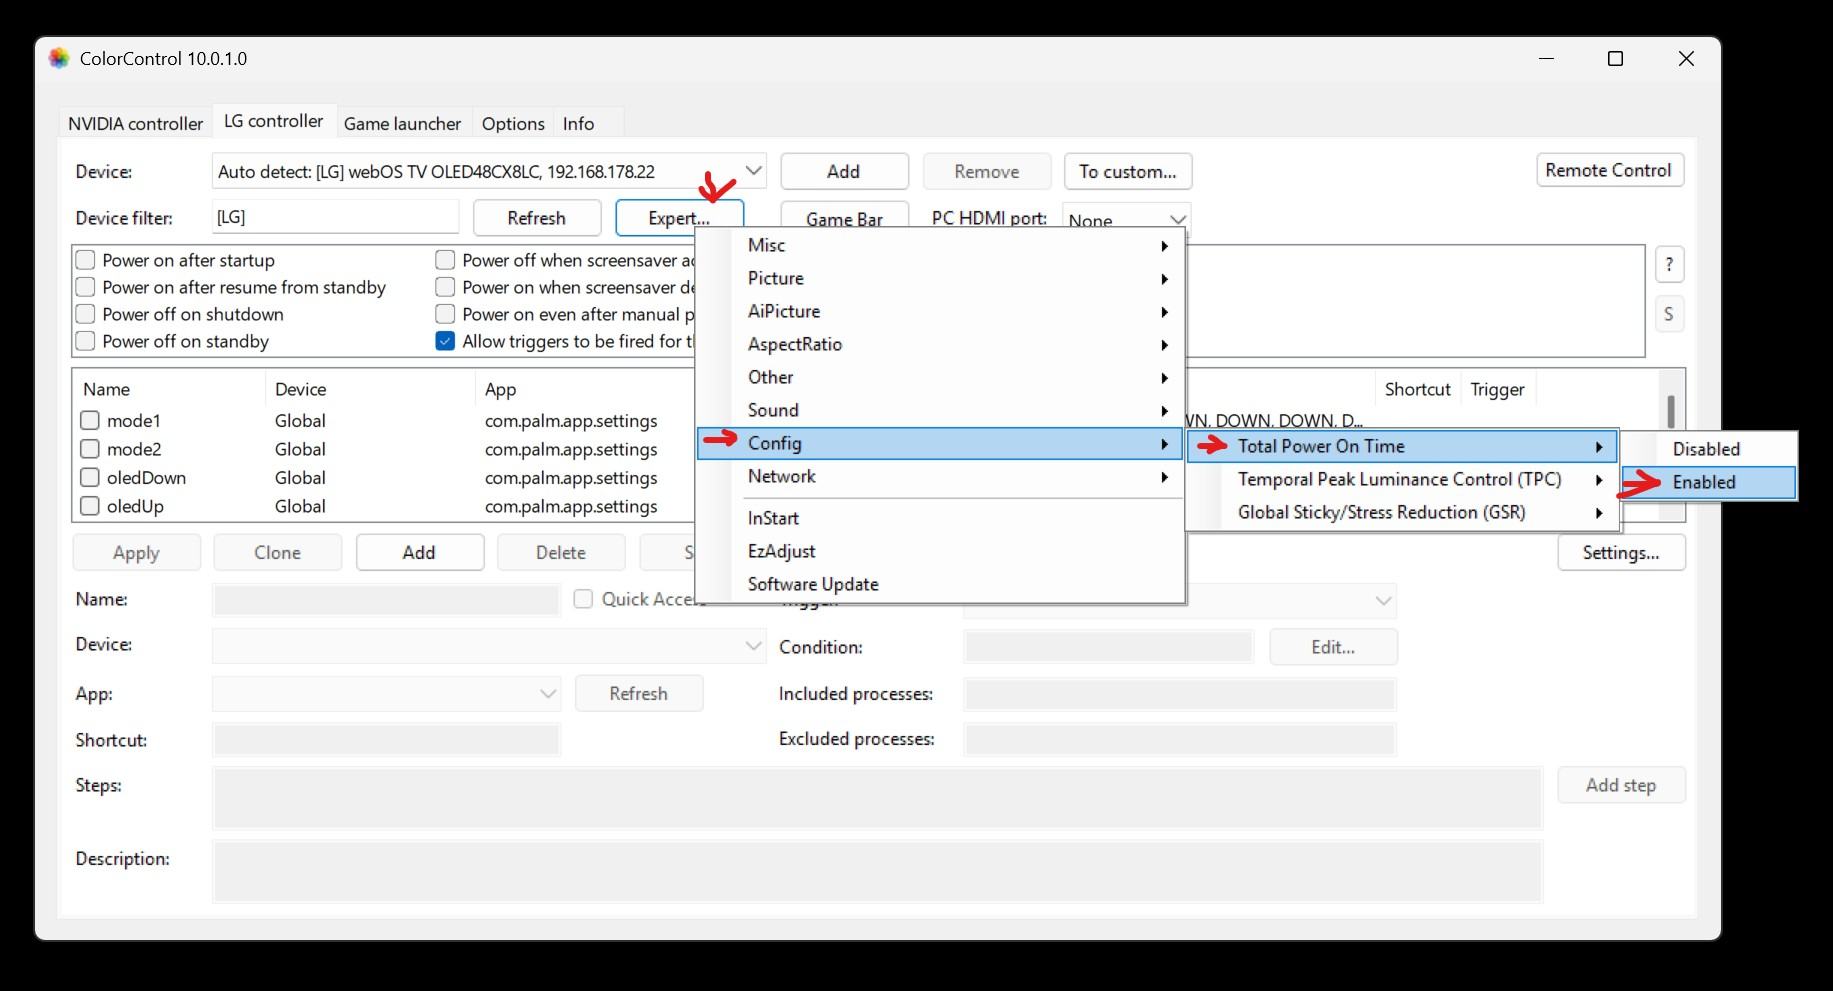The image size is (1833, 991).
Task: Open the Trigger dropdown in preset editor
Action: click(1180, 601)
